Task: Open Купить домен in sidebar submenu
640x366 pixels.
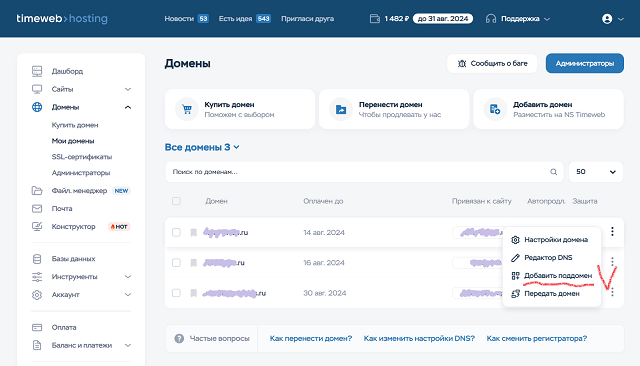Action: click(x=75, y=125)
